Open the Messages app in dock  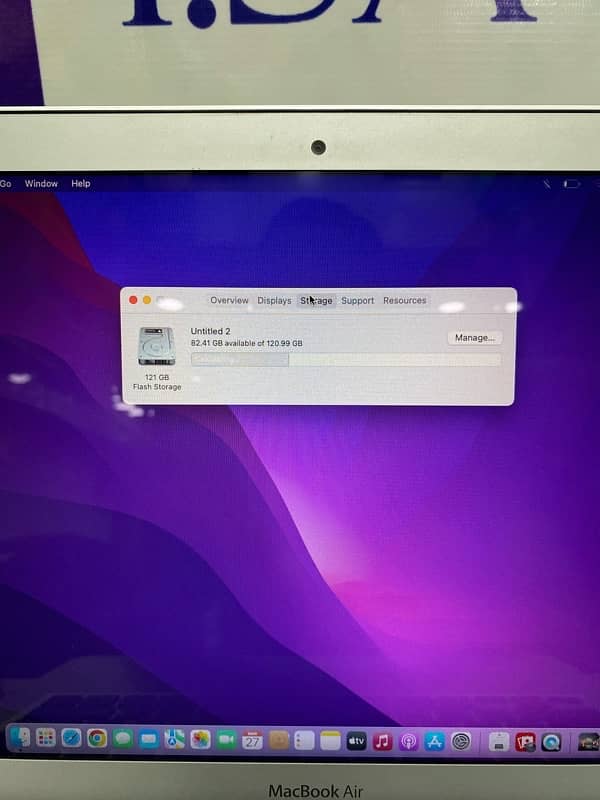[123, 739]
